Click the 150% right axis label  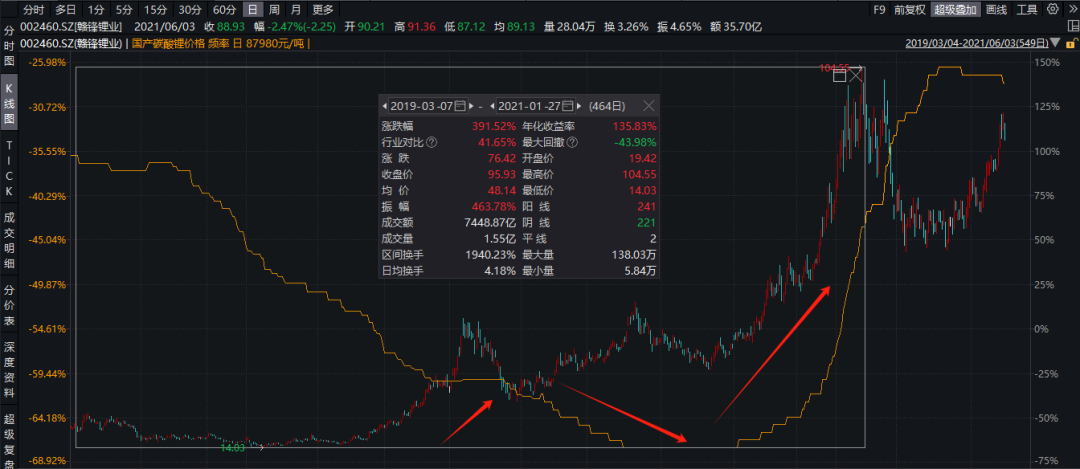coord(1047,63)
